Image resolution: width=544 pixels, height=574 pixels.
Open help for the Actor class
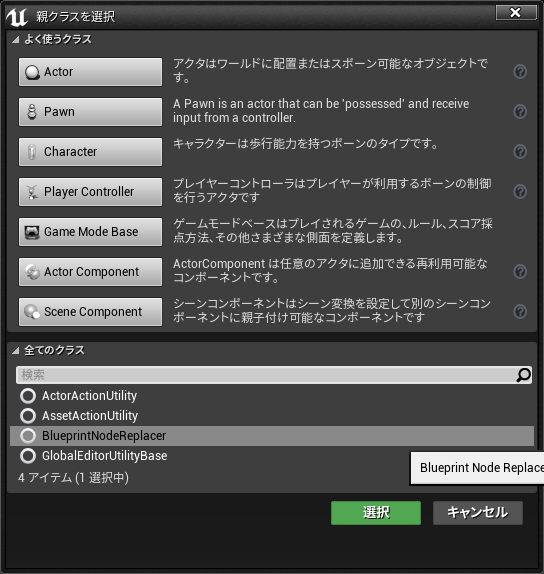[x=520, y=71]
